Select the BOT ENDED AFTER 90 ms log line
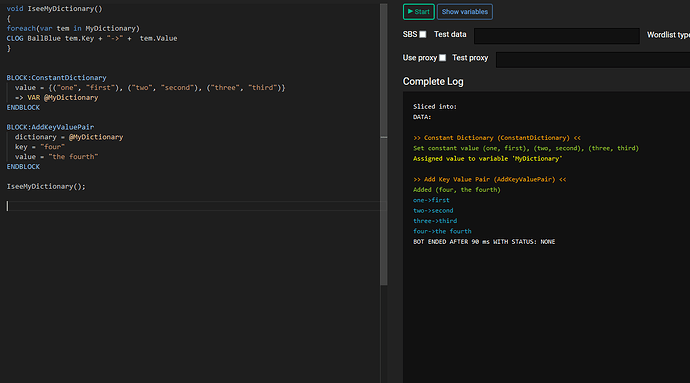Viewport: 690px width, 383px height. pos(484,242)
